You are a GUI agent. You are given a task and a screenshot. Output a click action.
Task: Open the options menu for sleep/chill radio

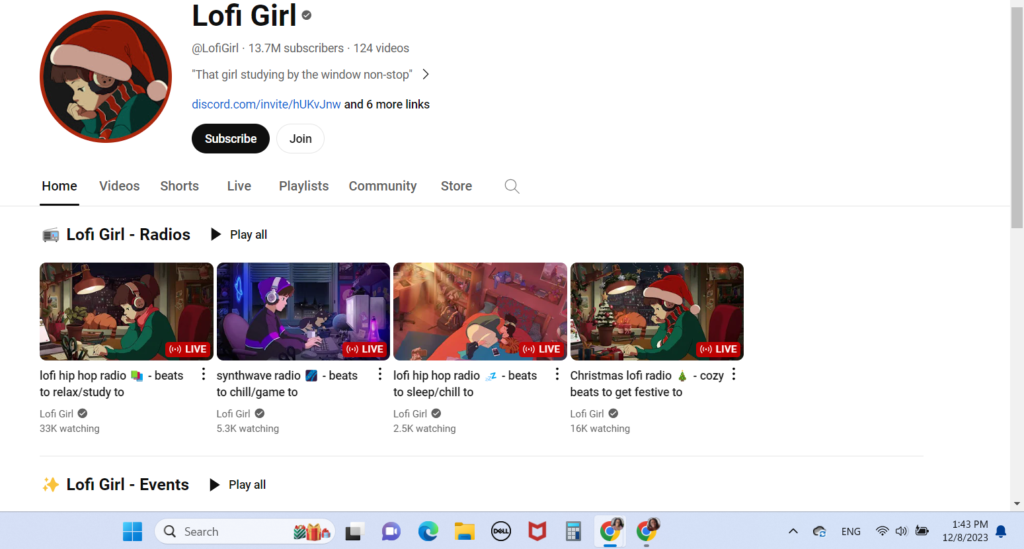(557, 374)
